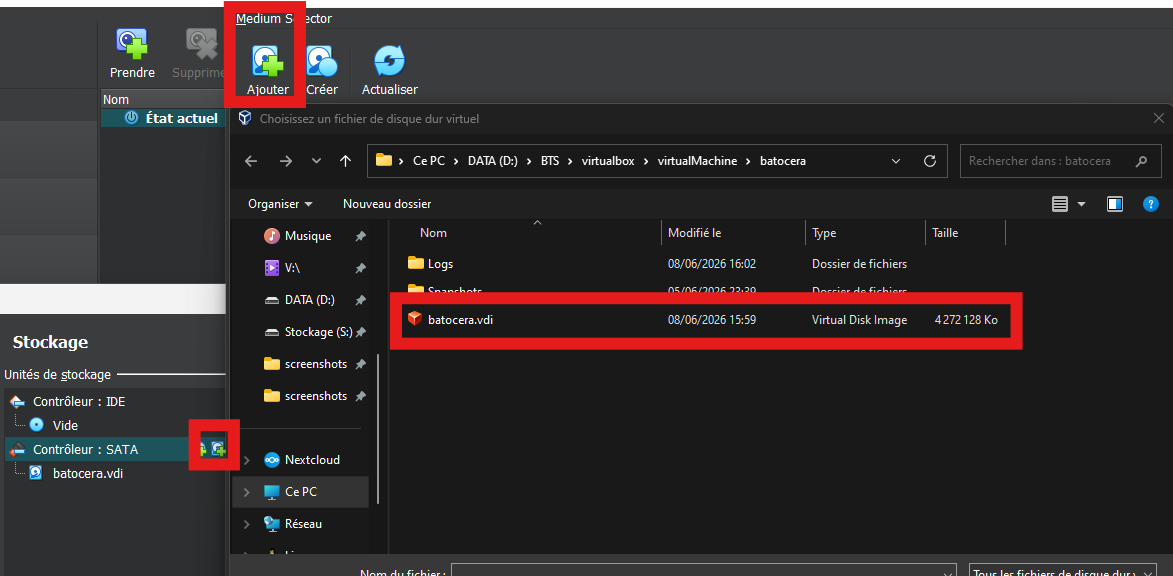Sort files by Modifié le column
The height and width of the screenshot is (576, 1173).
pos(733,233)
